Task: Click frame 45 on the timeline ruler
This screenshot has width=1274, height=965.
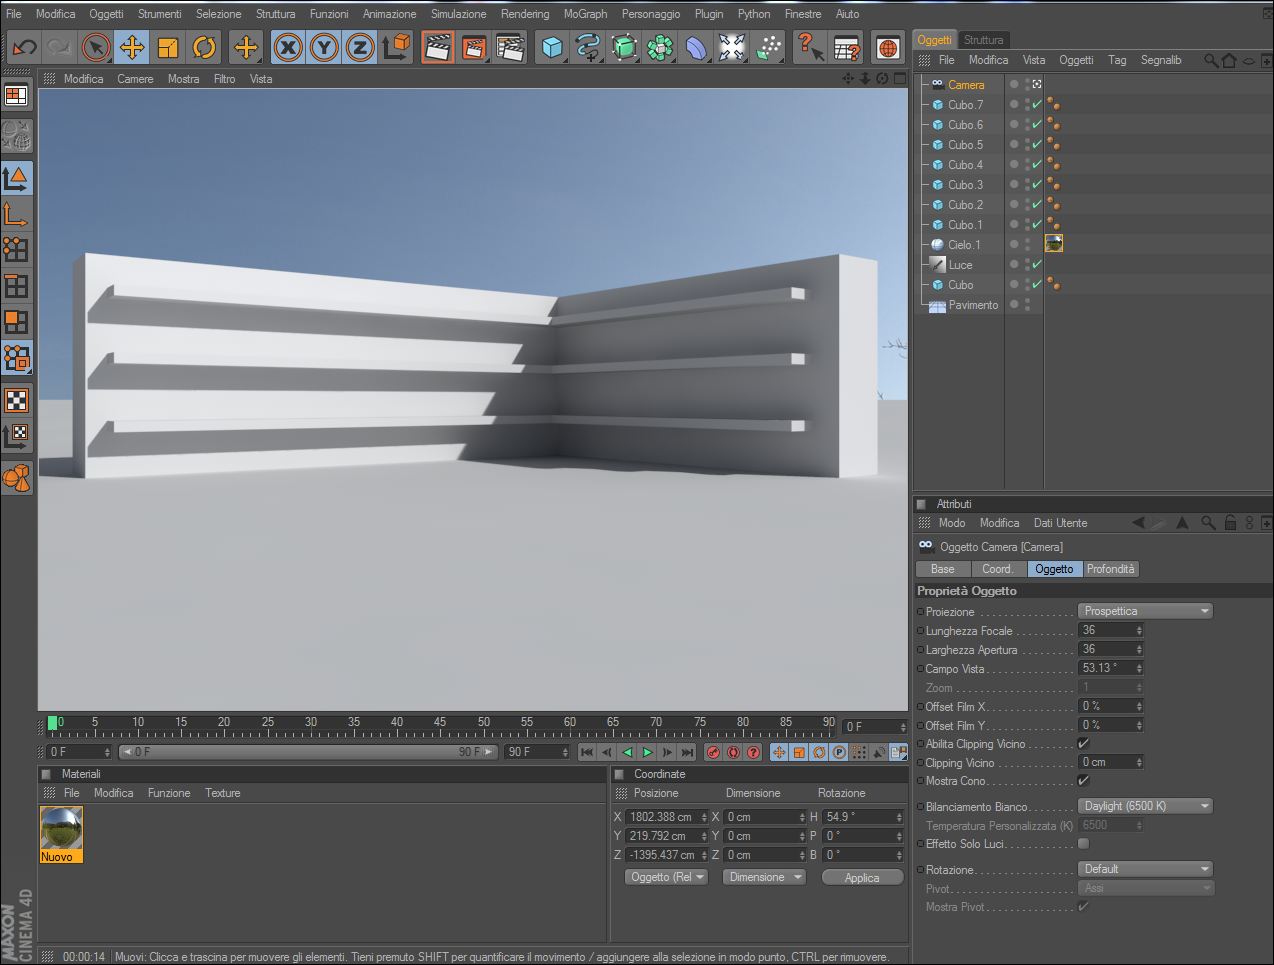Action: 440,722
